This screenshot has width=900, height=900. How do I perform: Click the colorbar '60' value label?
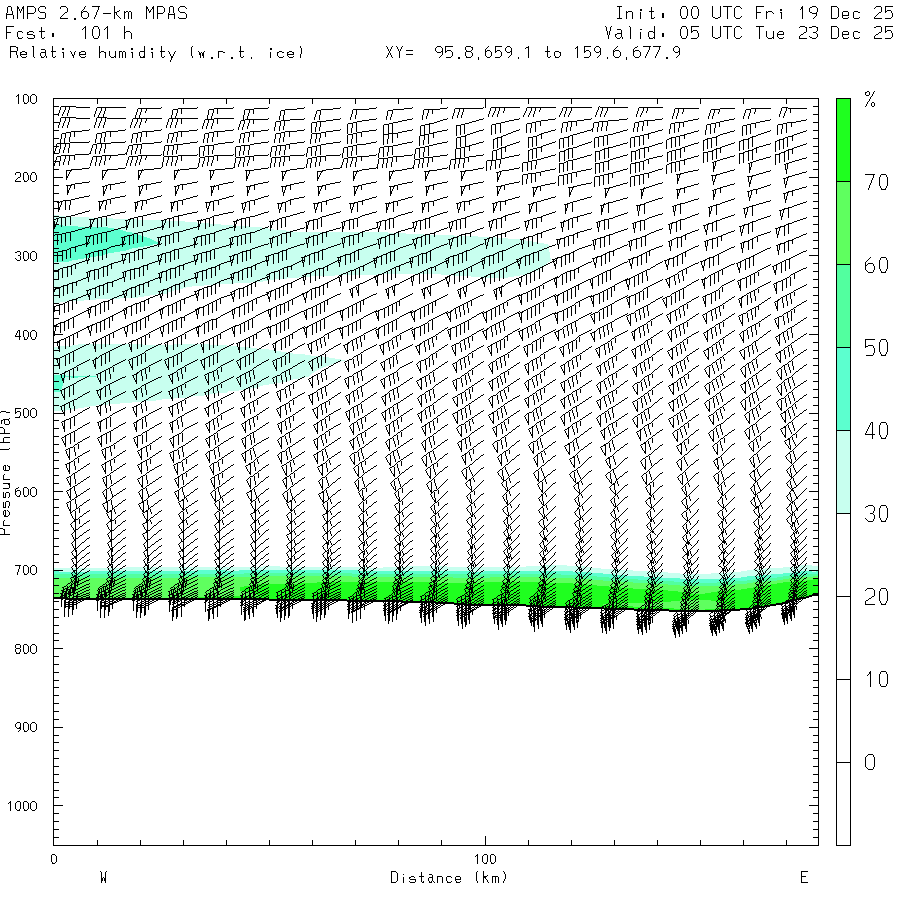[876, 266]
